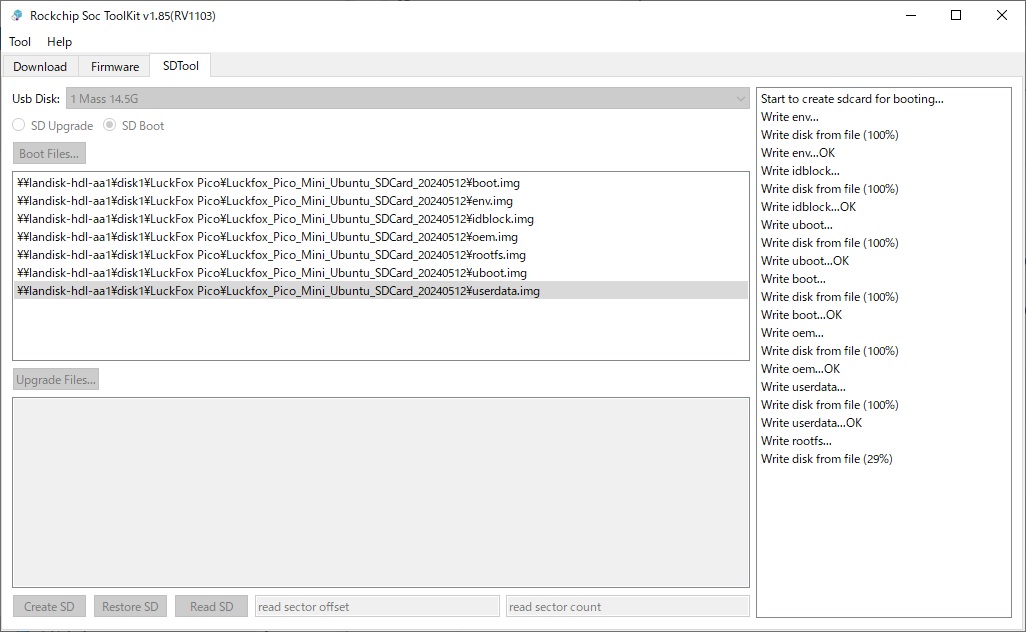Select the boot.img file row
This screenshot has height=632, width=1026.
381,183
